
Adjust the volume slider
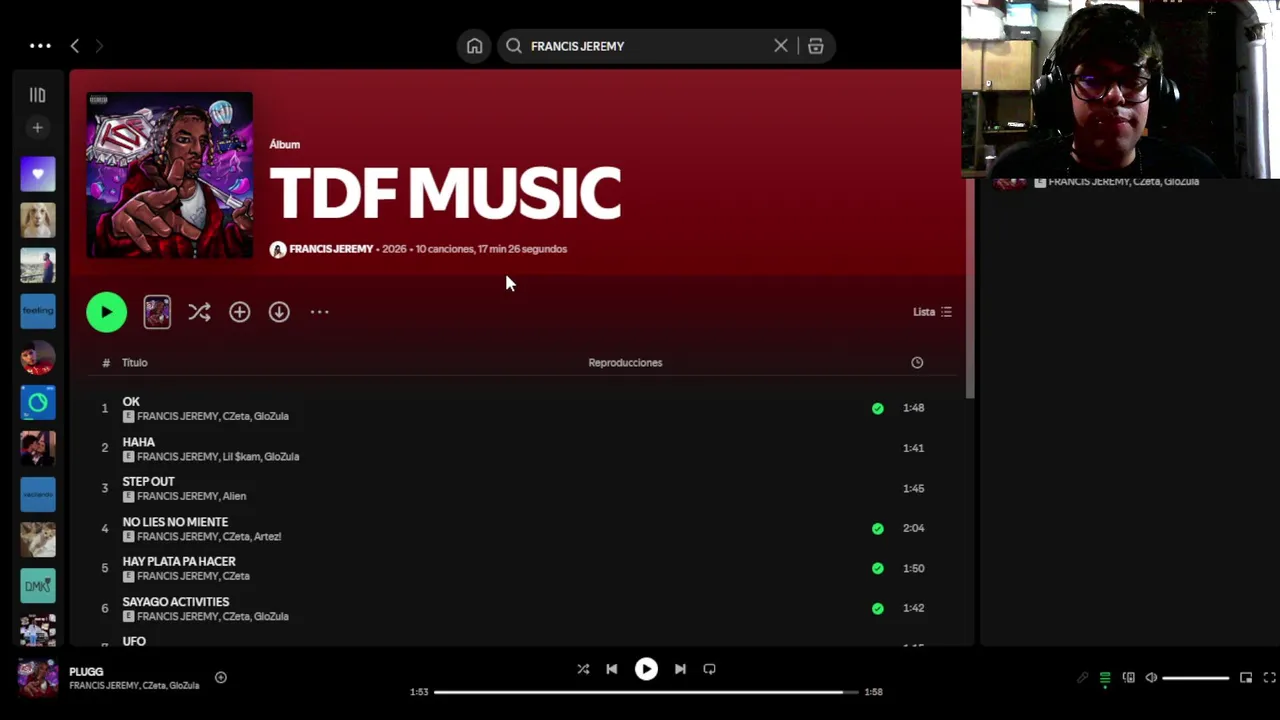coord(1196,678)
